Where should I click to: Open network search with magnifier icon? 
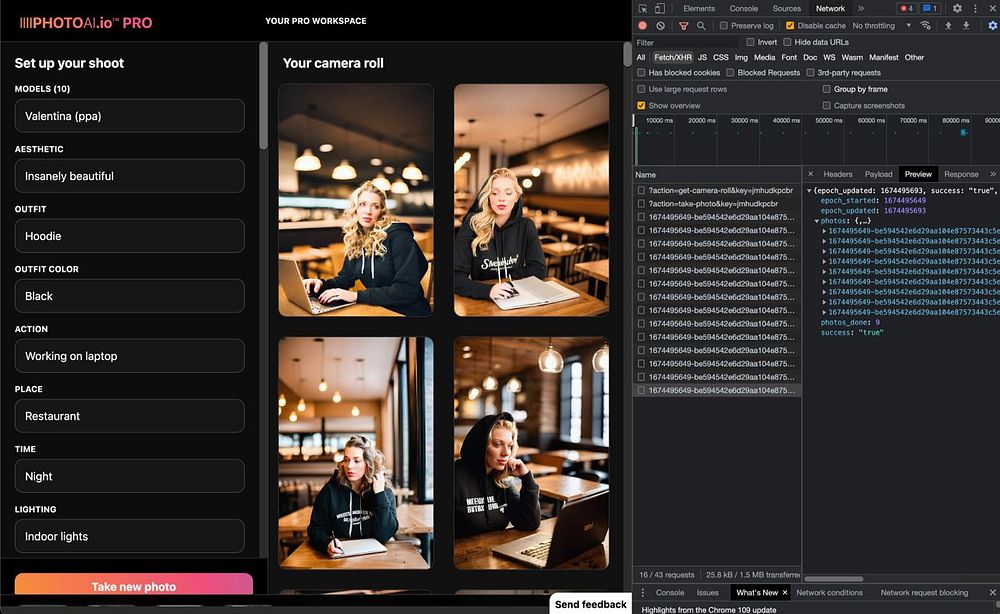click(x=701, y=26)
